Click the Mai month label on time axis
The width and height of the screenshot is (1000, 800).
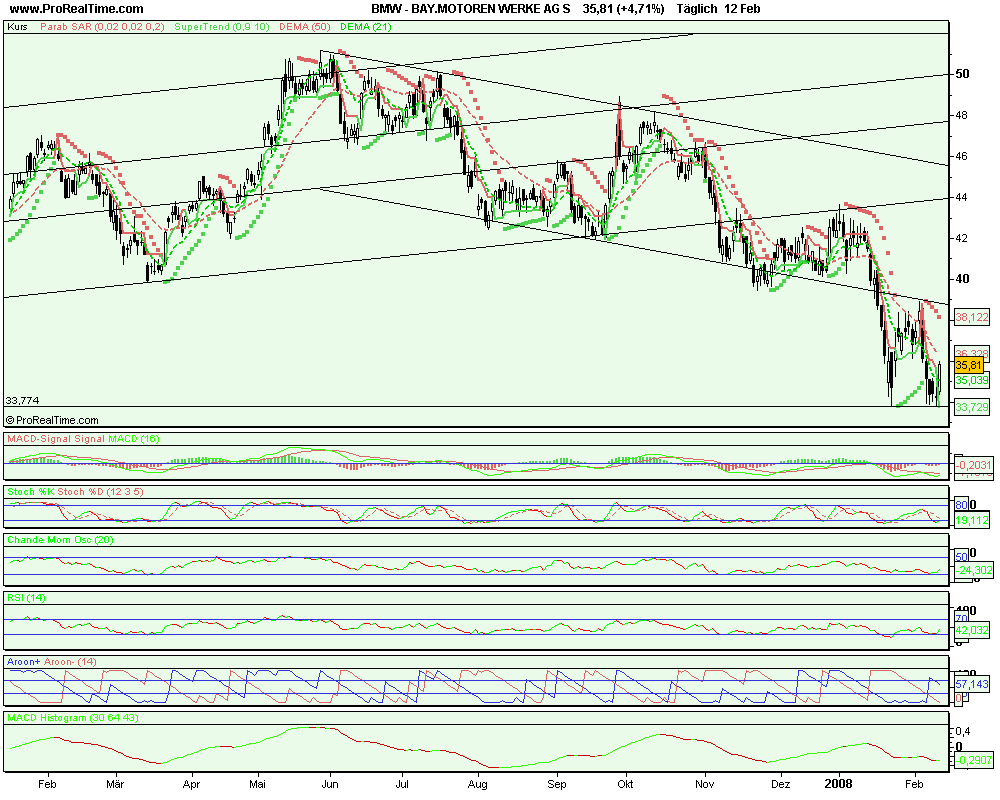(x=257, y=784)
